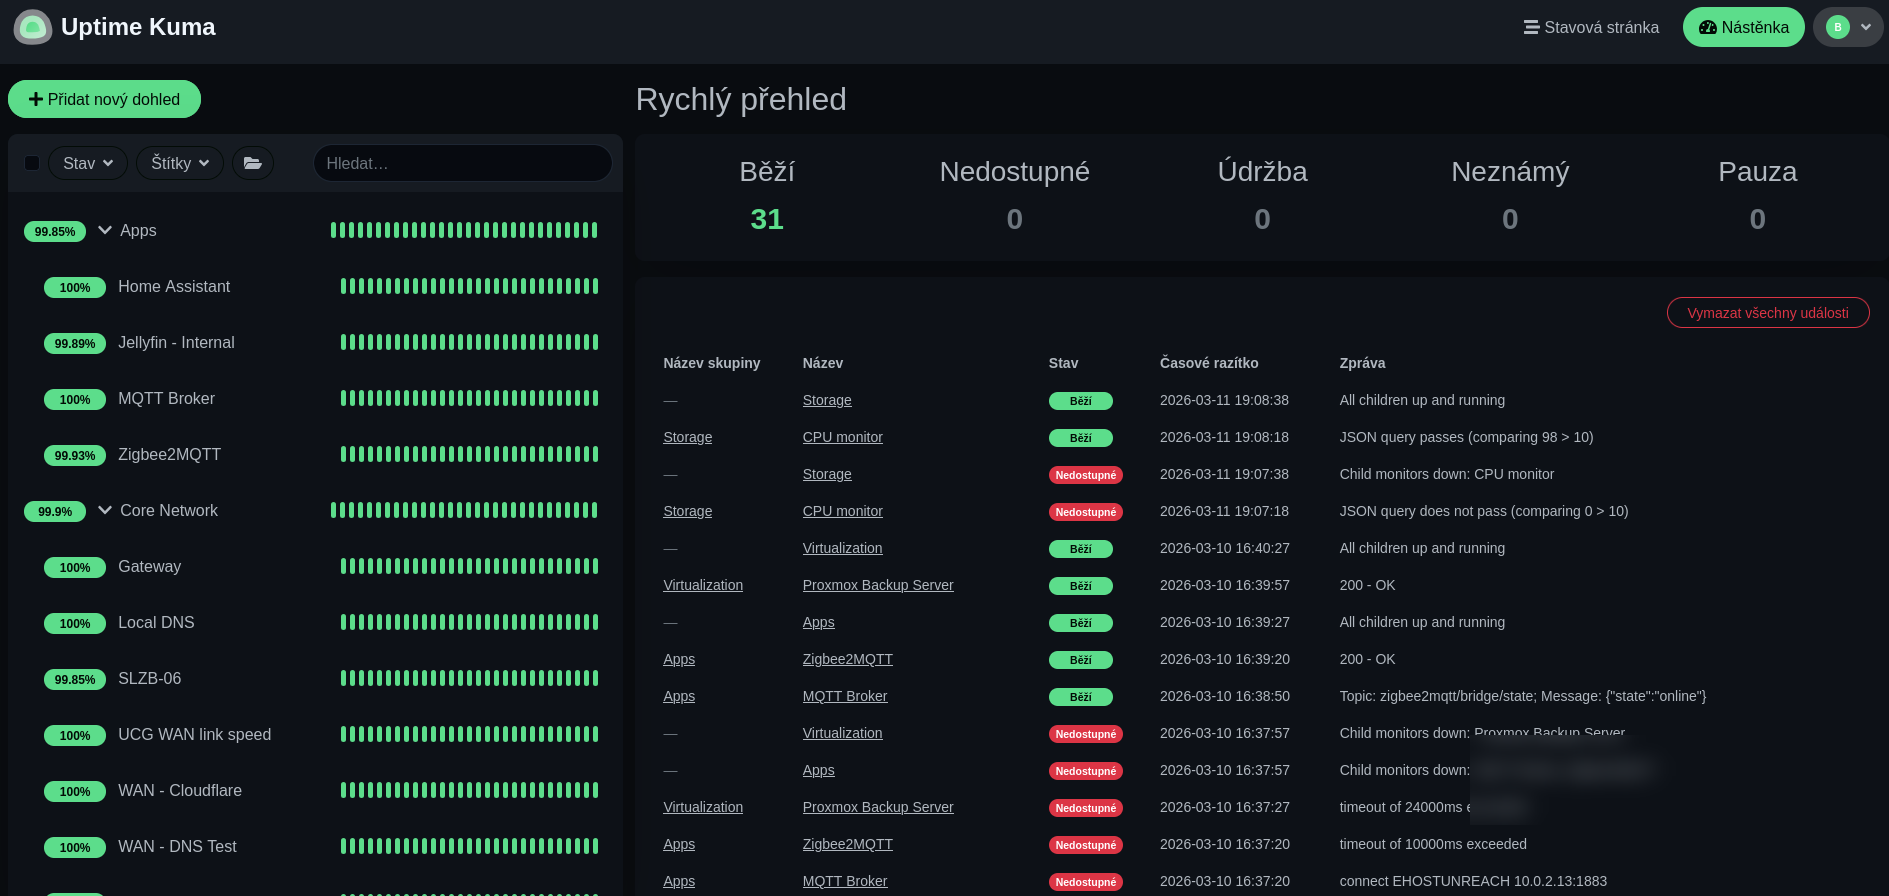Viewport: 1889px width, 896px height.
Task: Click the 99.93% uptime badge for Zigbee2MQTT
Action: 75,455
